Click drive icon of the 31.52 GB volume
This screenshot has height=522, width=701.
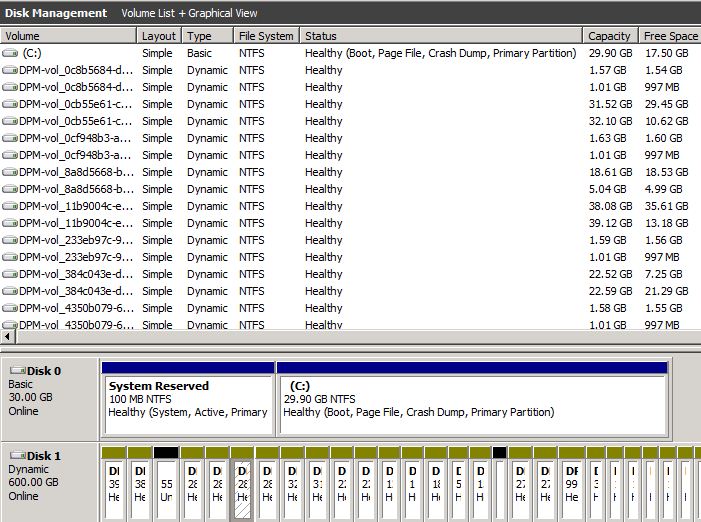[10, 104]
